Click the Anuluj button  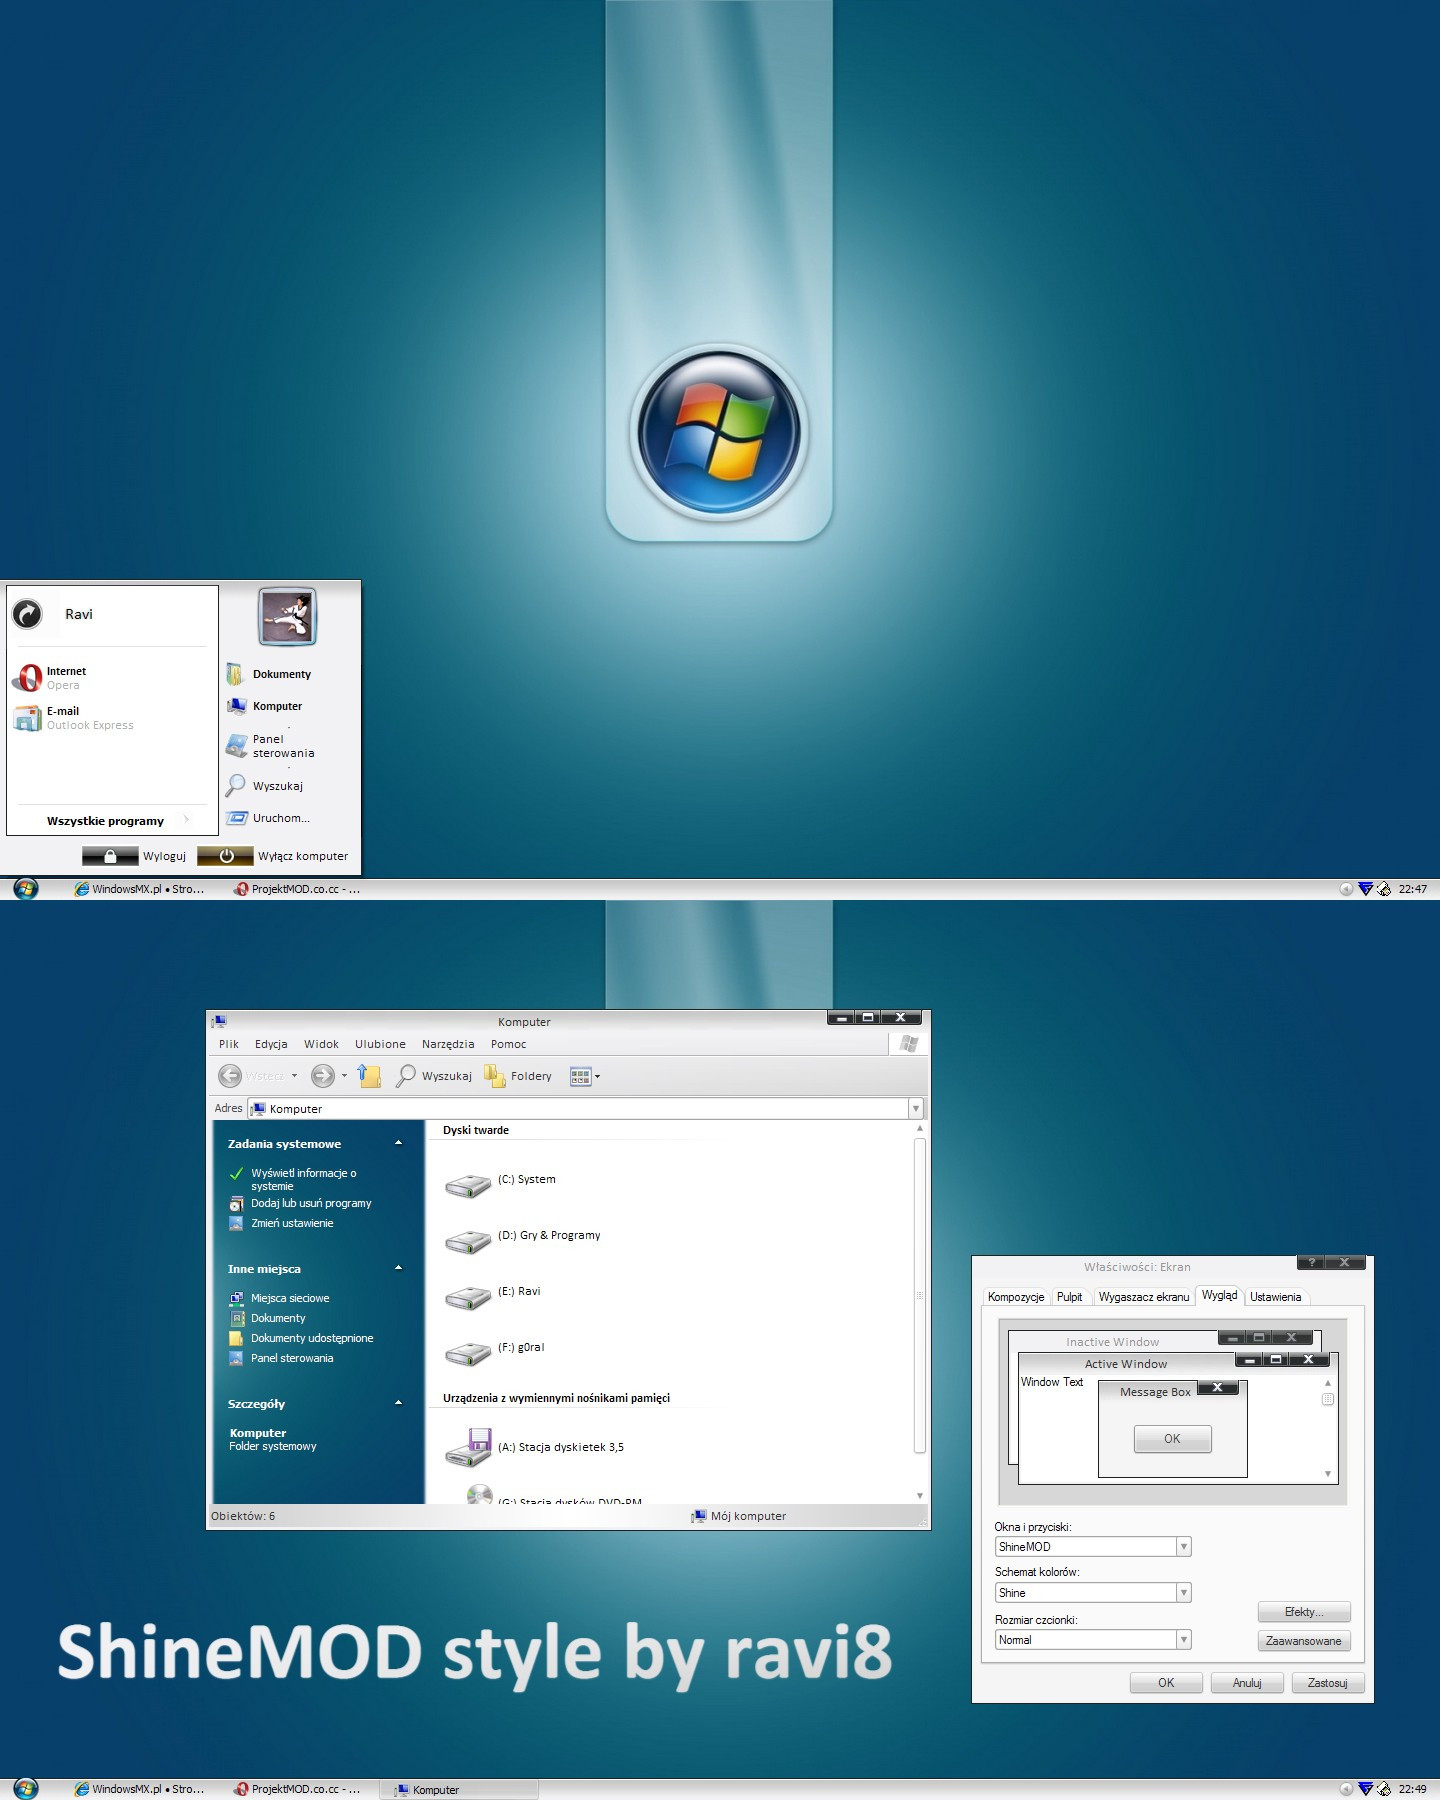1247,1683
